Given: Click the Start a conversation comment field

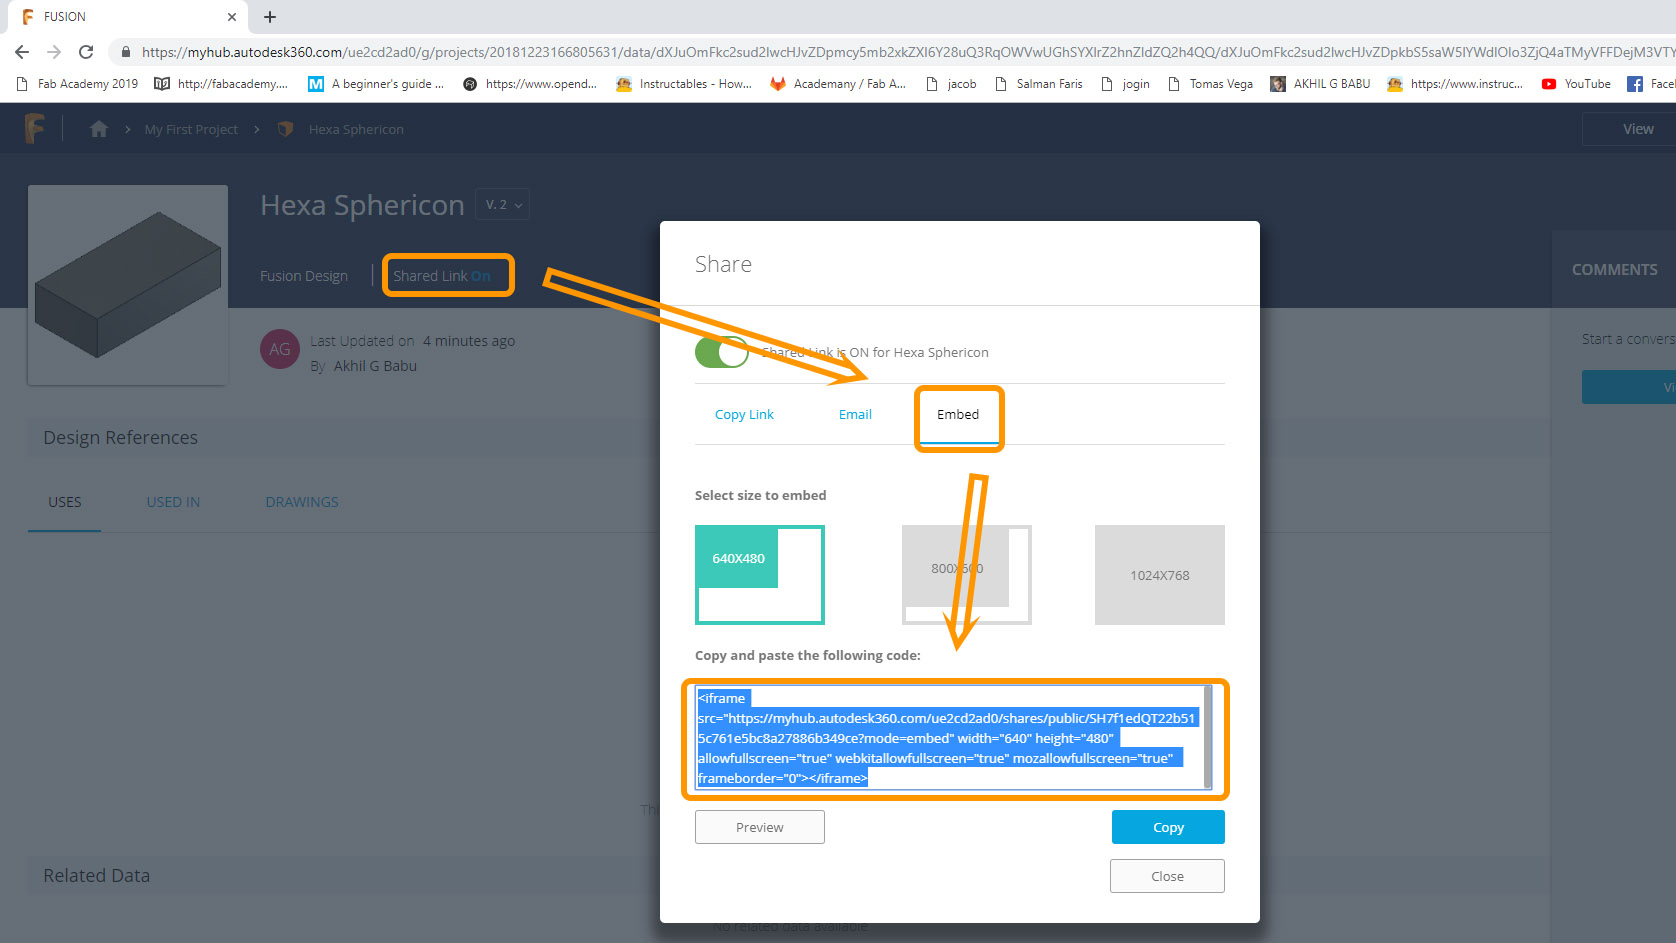Looking at the screenshot, I should pos(1628,339).
